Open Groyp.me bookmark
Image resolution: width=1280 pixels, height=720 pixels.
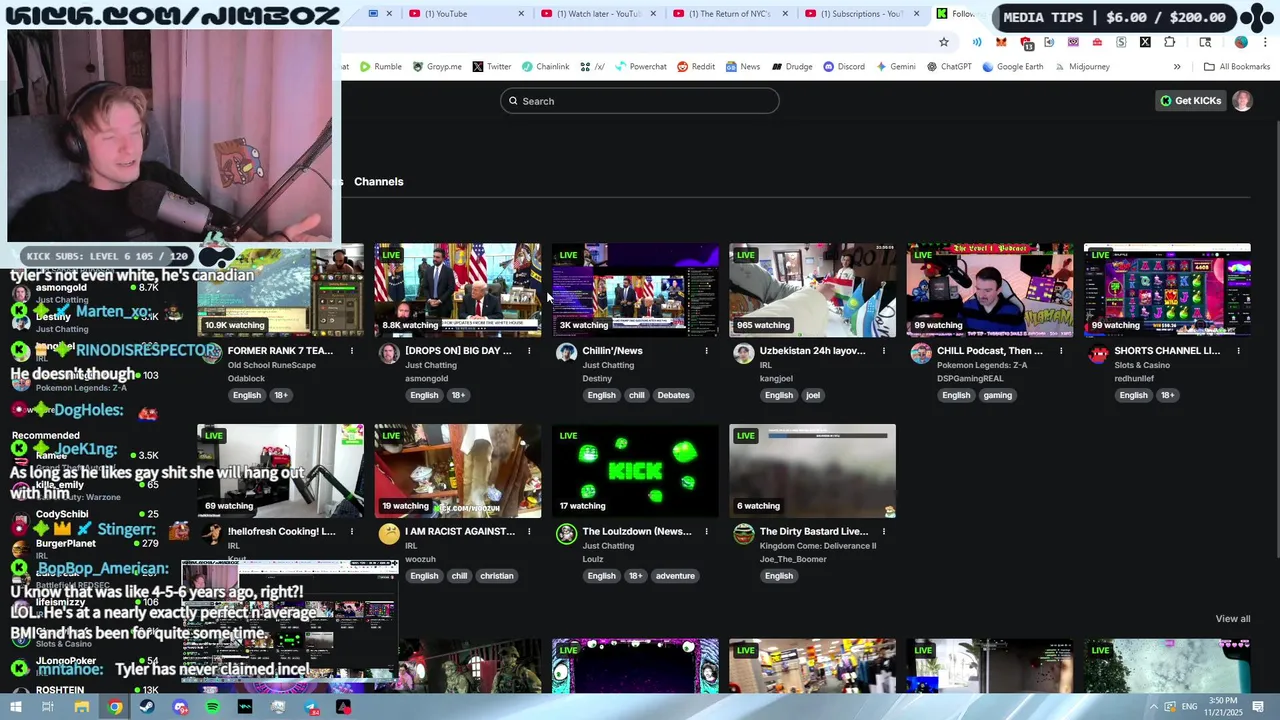click(x=437, y=67)
